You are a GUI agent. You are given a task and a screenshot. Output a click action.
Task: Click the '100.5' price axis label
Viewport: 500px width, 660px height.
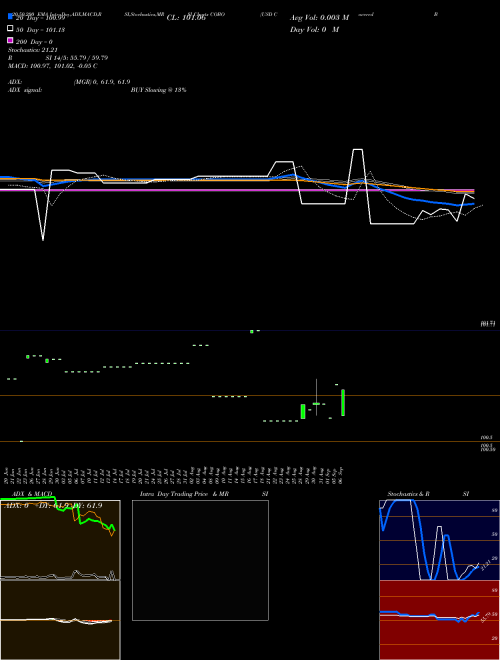[486, 438]
